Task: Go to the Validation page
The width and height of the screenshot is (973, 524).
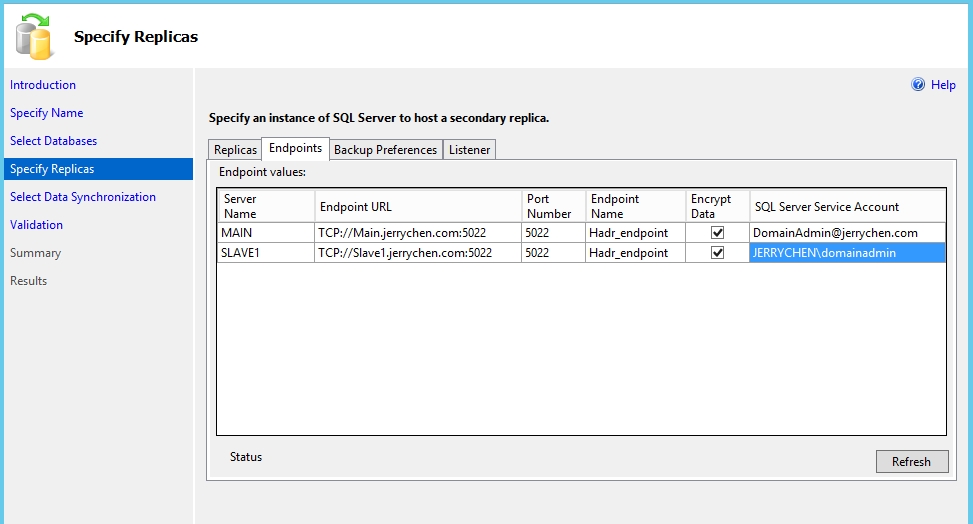Action: [x=36, y=225]
